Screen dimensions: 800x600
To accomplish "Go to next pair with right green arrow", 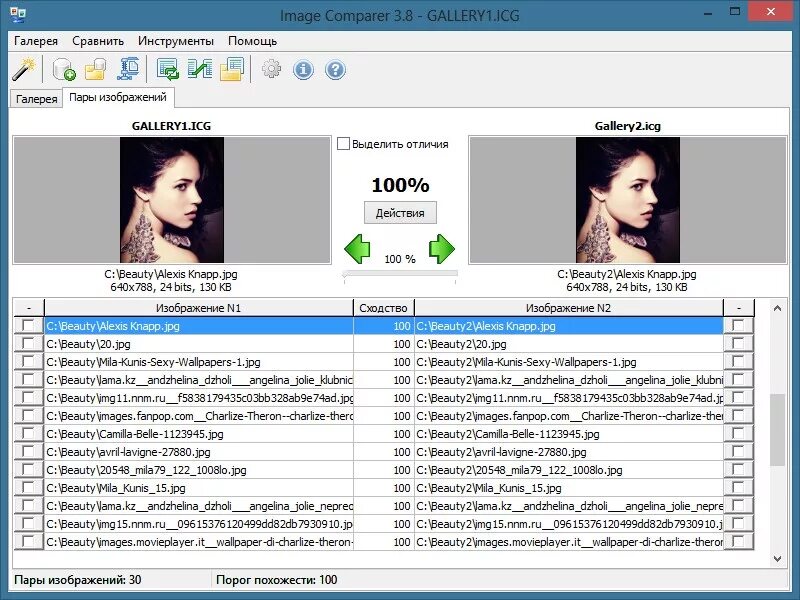I will pos(442,249).
